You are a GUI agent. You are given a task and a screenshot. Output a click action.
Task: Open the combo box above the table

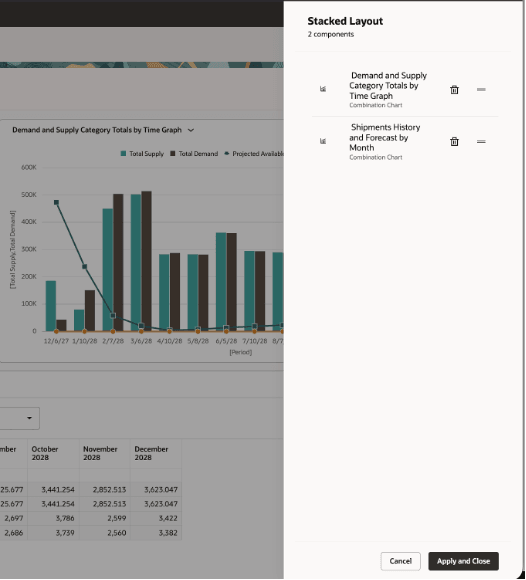[20, 418]
